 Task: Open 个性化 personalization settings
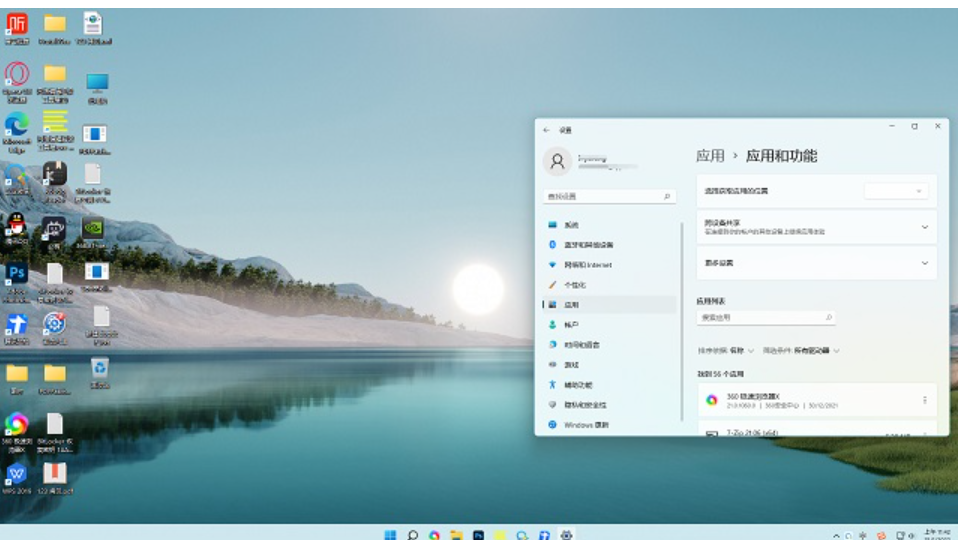pyautogui.click(x=575, y=285)
